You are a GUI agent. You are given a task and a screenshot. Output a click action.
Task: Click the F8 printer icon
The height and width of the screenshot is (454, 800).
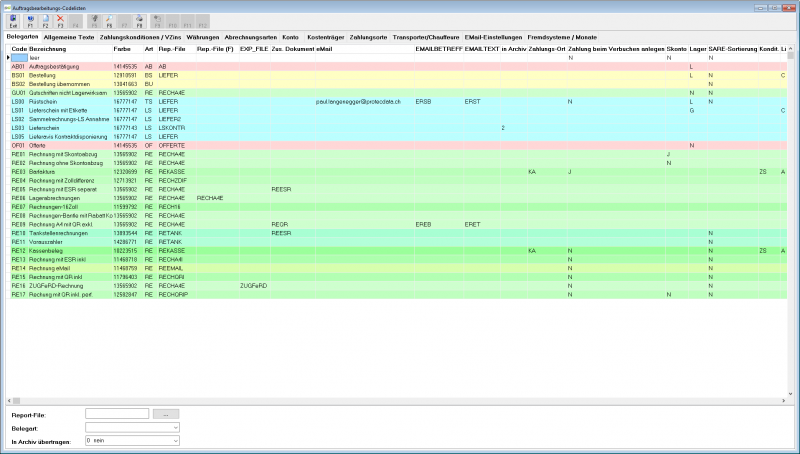(x=139, y=21)
